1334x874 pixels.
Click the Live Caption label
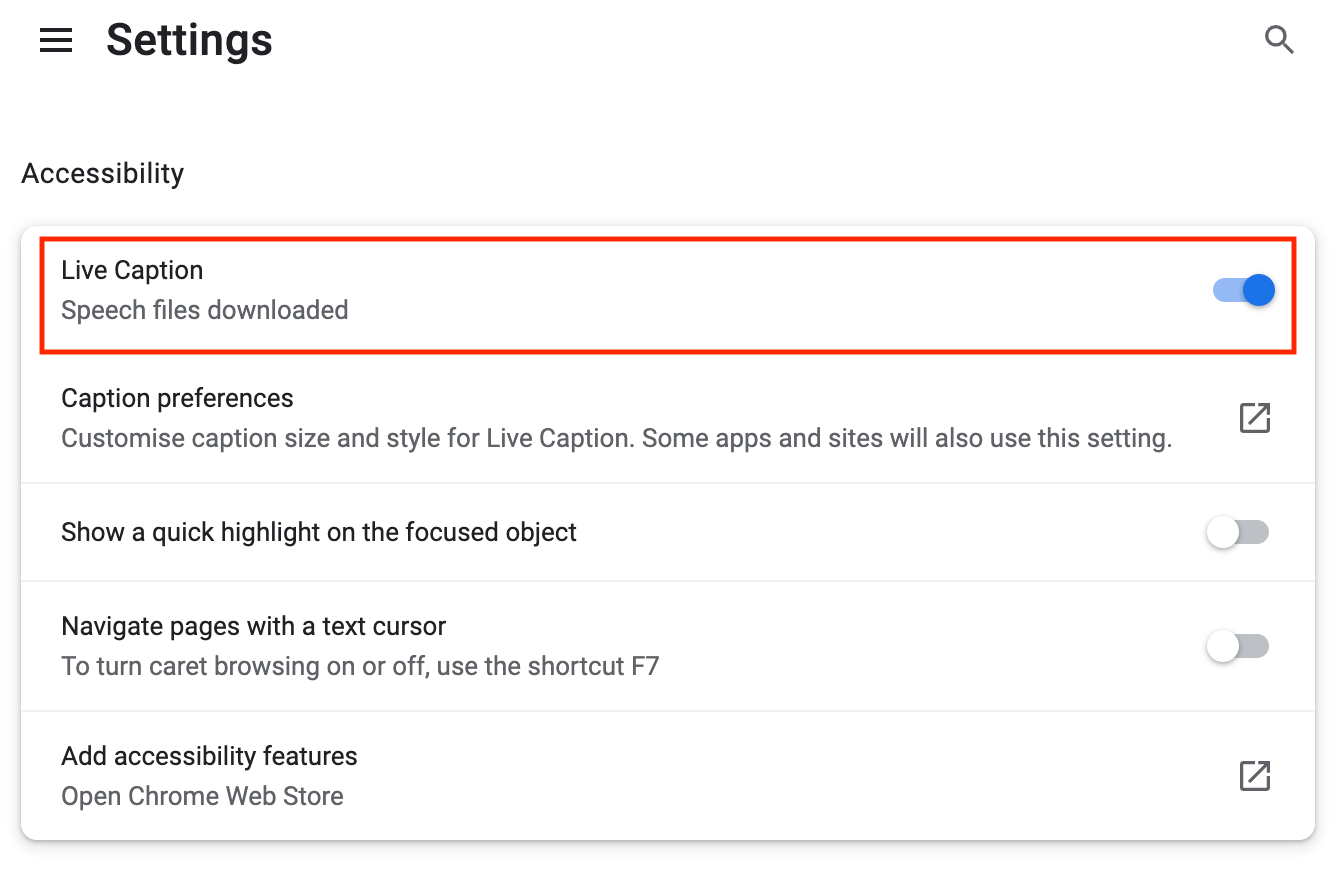pos(132,270)
